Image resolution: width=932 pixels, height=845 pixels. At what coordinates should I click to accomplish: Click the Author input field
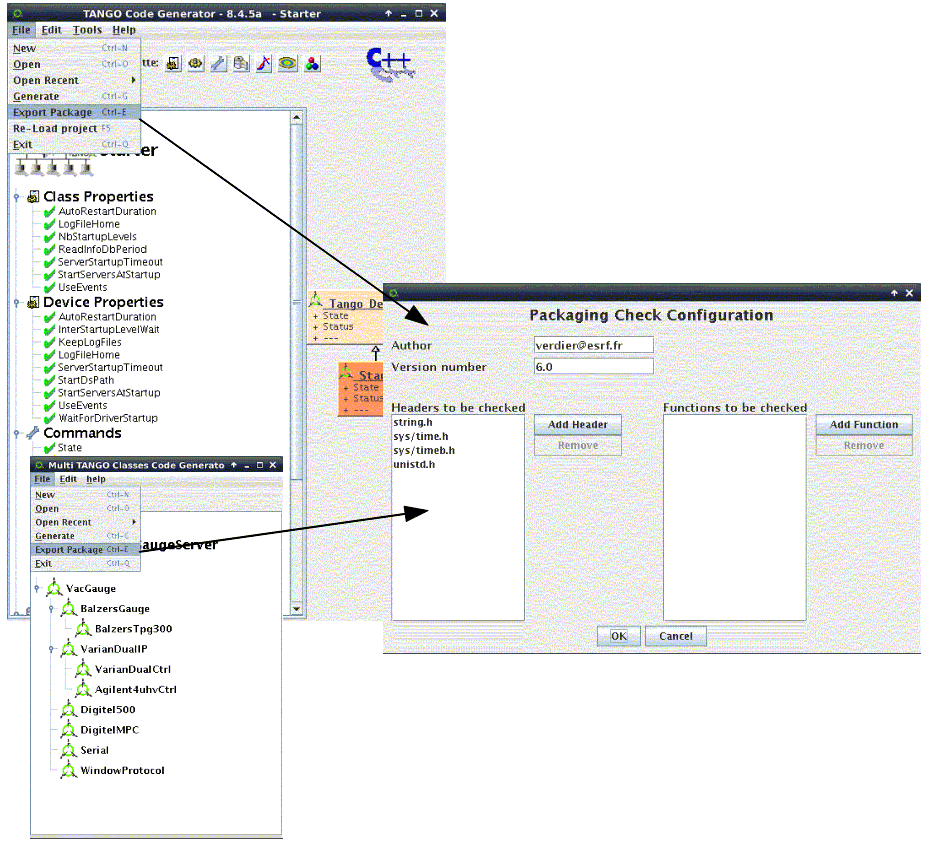click(x=594, y=345)
